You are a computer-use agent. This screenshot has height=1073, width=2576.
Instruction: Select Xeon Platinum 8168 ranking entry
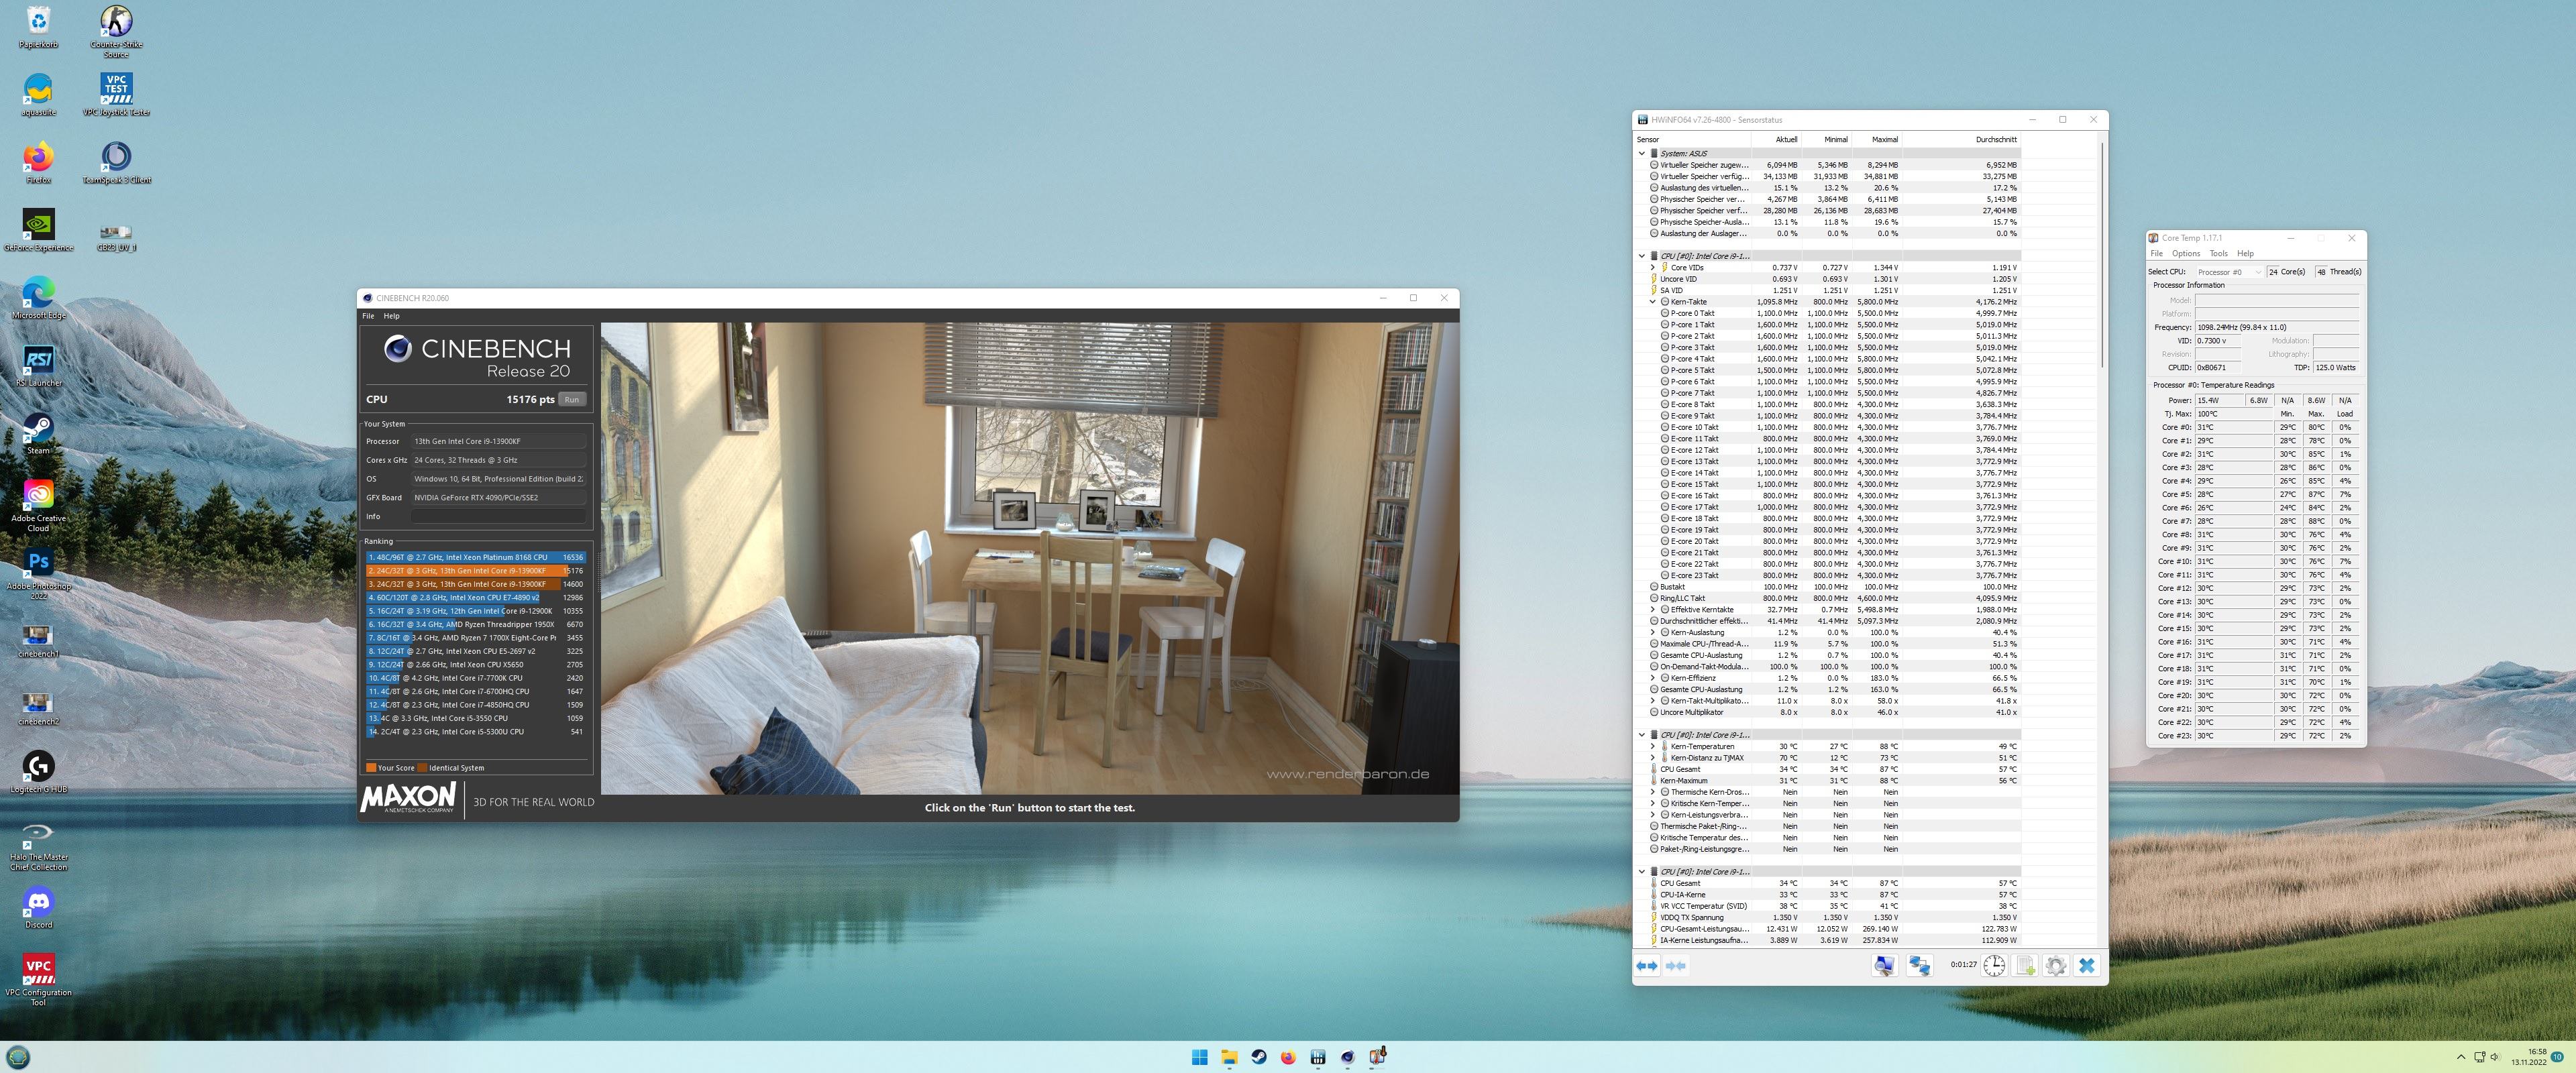coord(476,558)
